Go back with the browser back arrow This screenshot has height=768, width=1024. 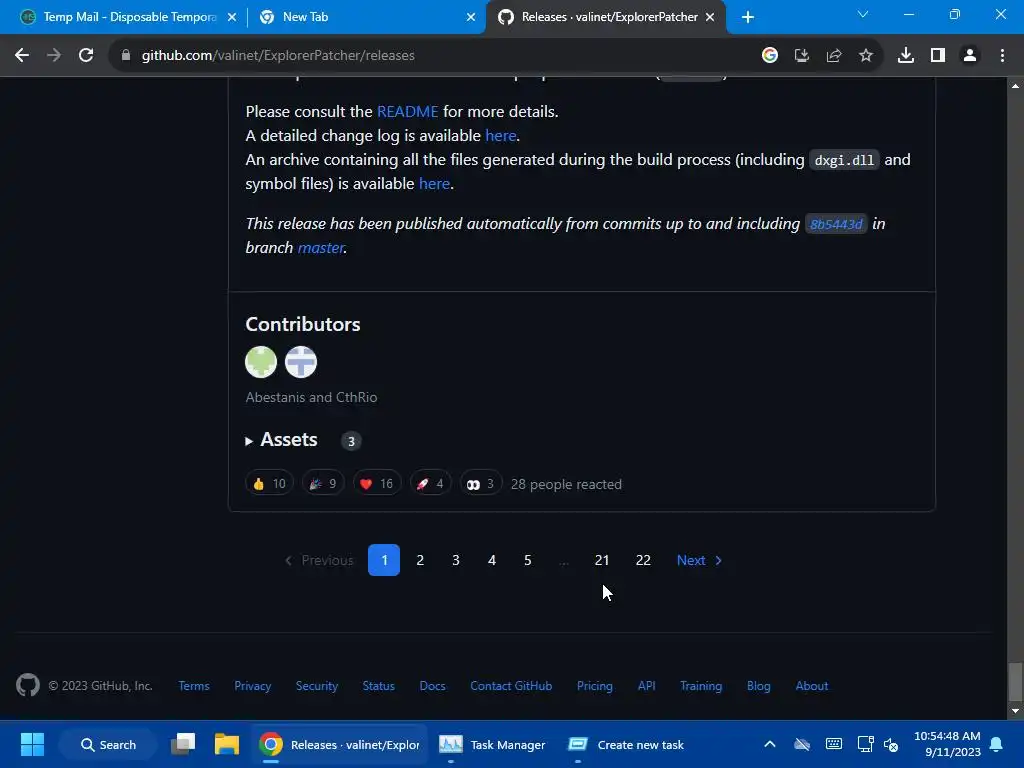(x=22, y=56)
